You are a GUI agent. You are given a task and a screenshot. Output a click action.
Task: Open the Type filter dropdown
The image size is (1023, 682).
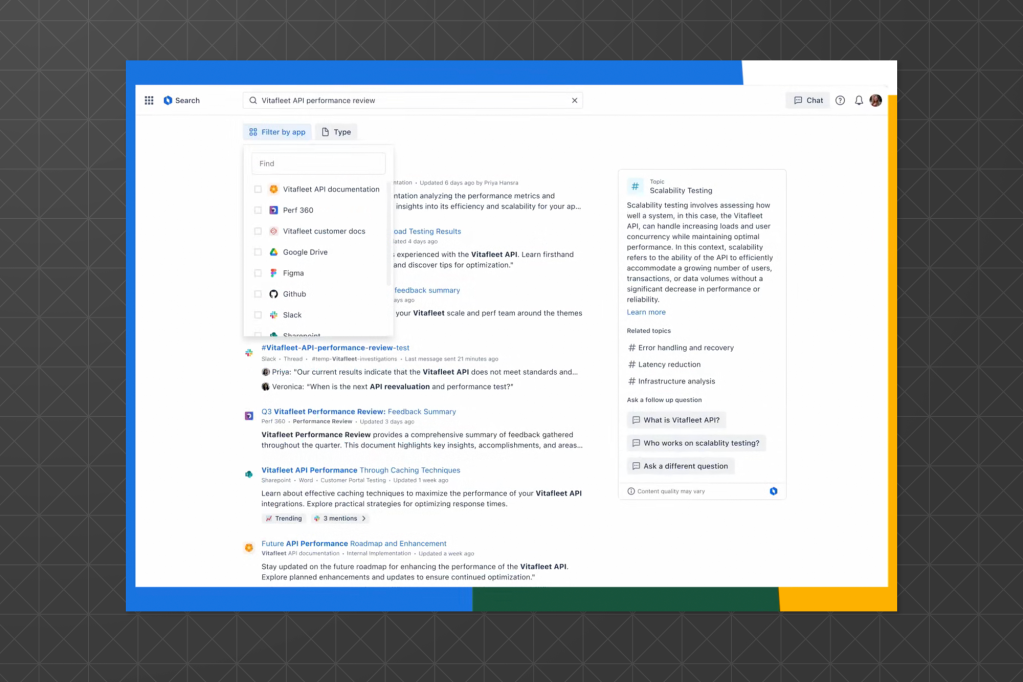point(336,132)
